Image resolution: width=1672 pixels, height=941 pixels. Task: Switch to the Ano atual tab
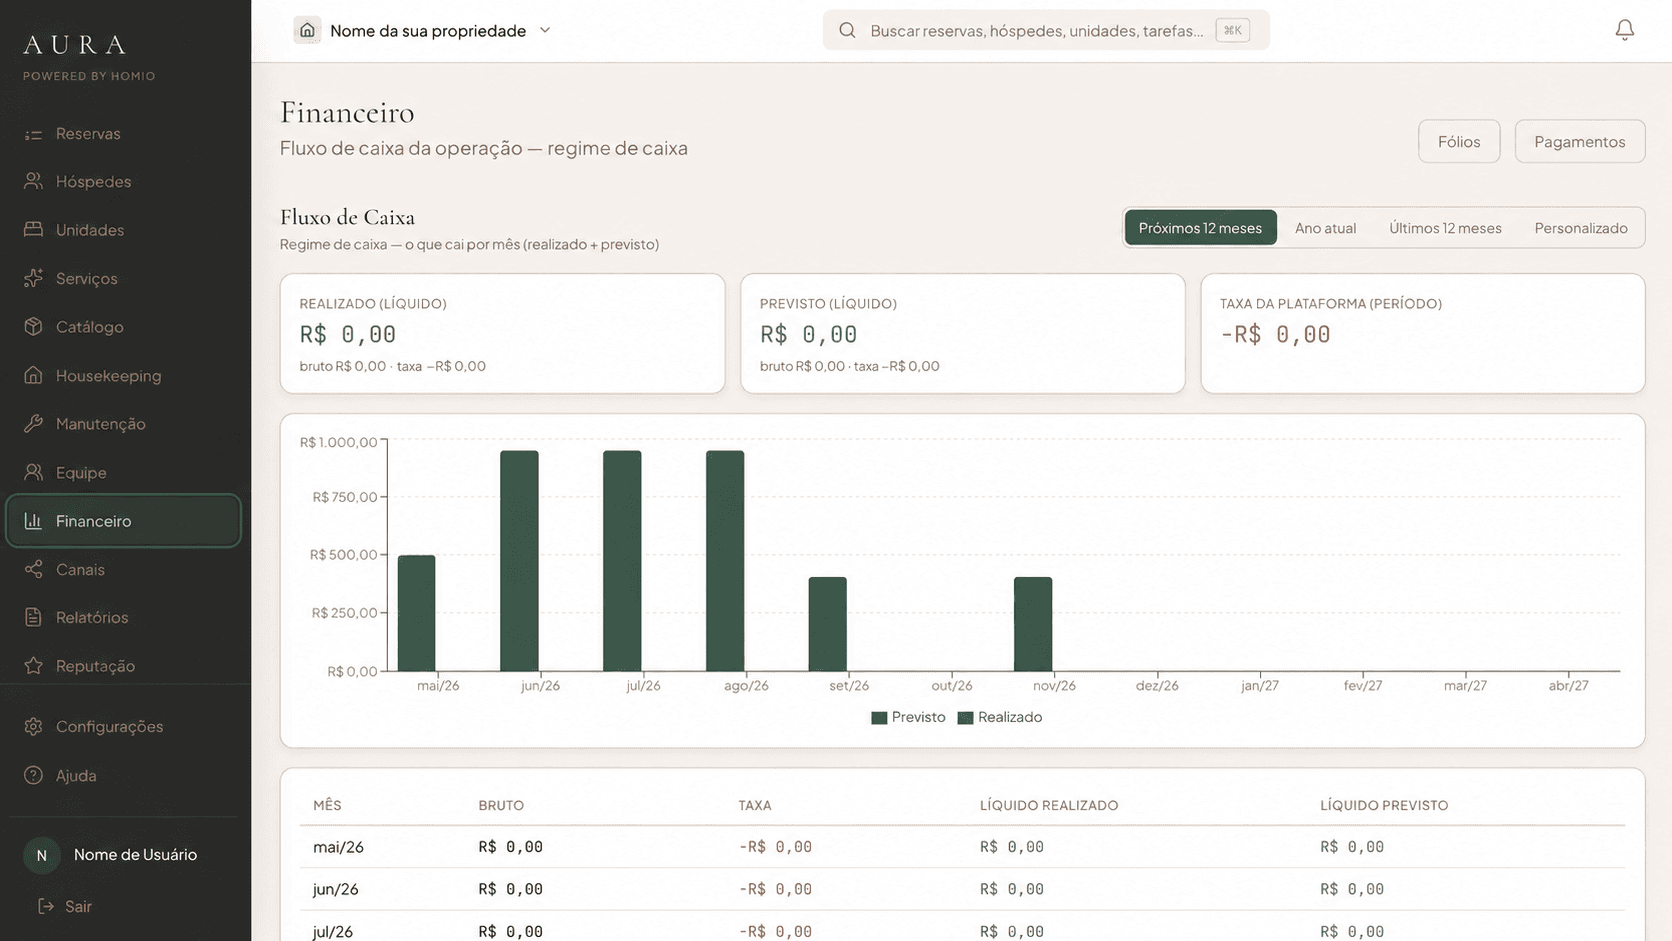pyautogui.click(x=1325, y=228)
